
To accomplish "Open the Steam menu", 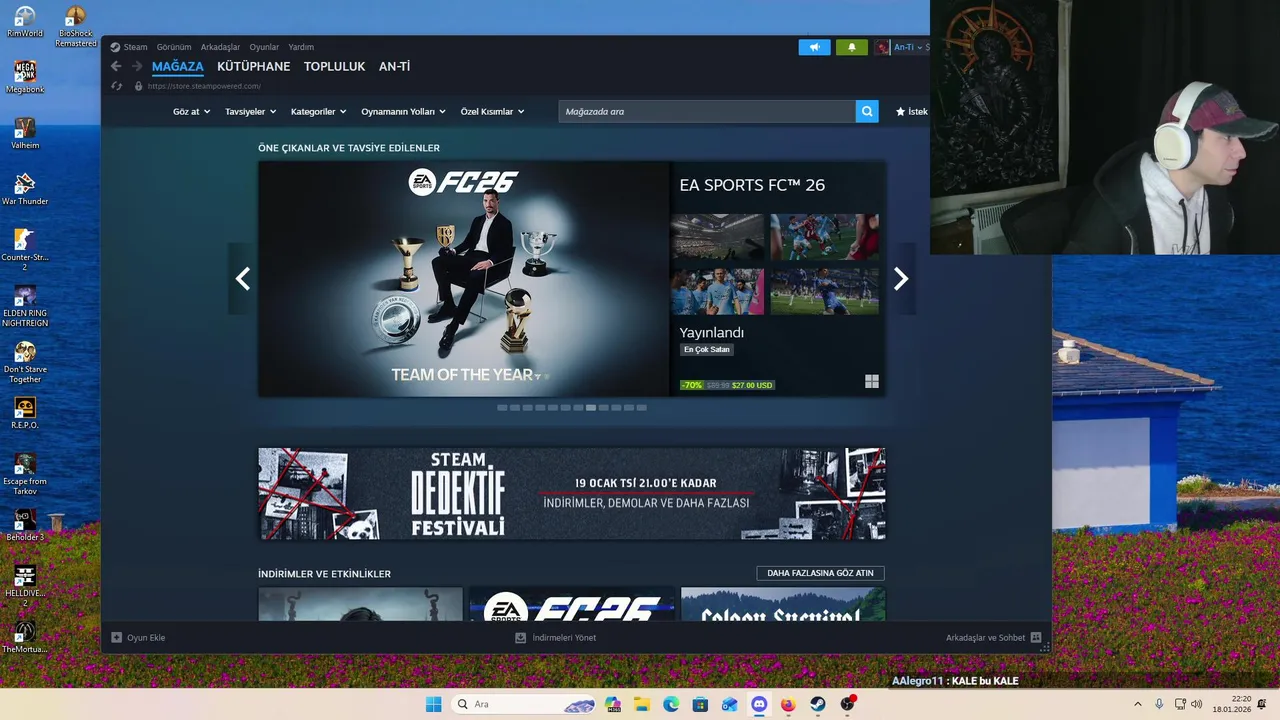I will (135, 47).
